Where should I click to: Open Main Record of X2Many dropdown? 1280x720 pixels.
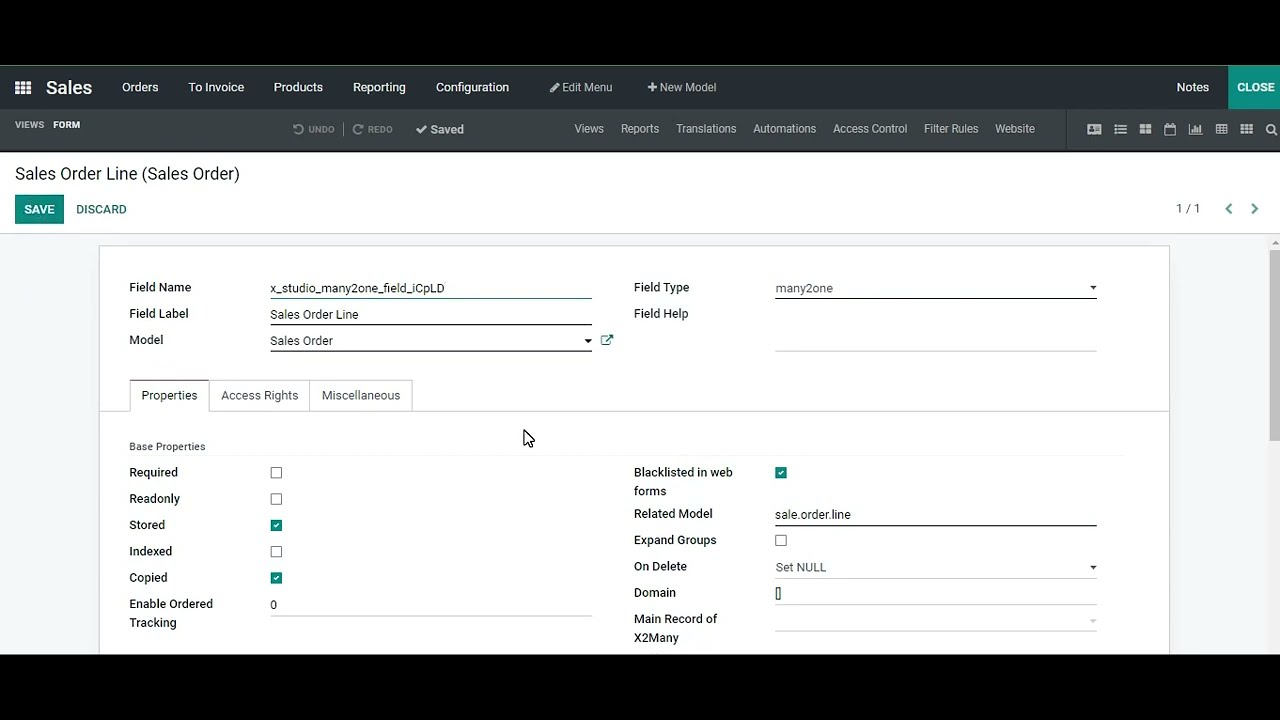[x=936, y=620]
